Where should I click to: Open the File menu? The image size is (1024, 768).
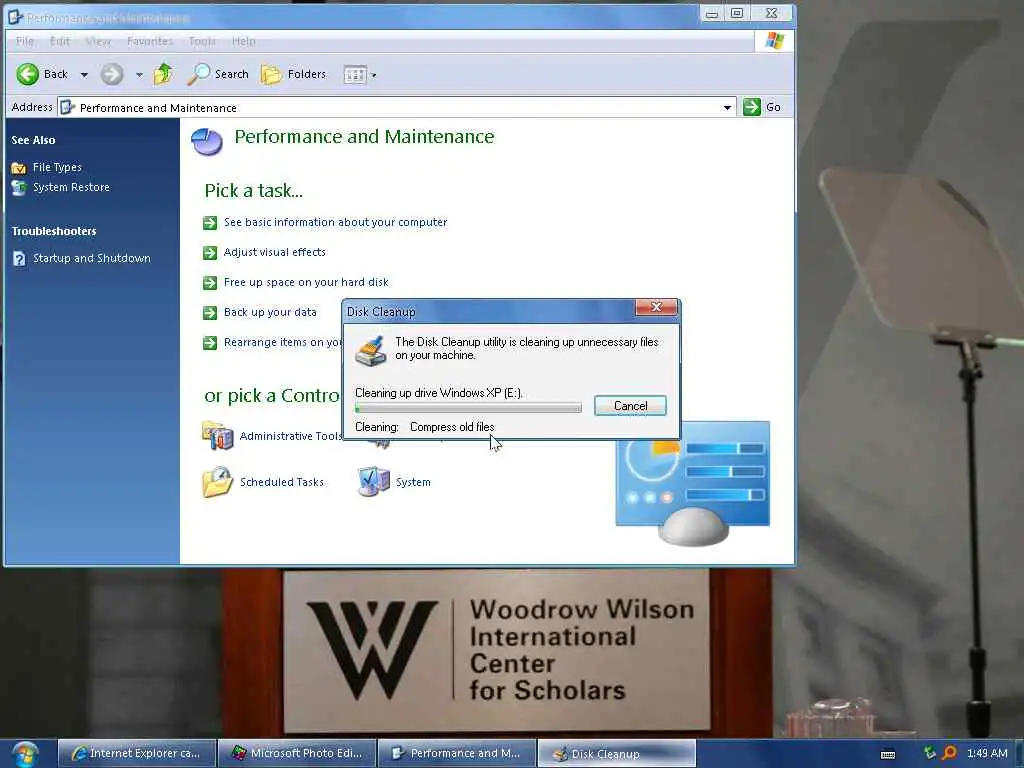(x=25, y=41)
